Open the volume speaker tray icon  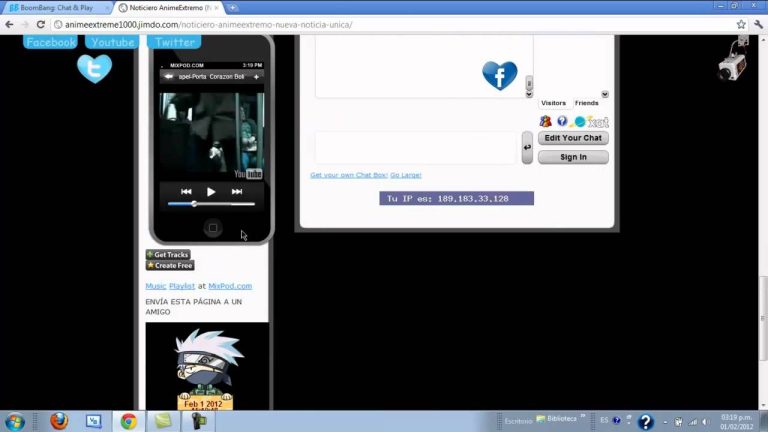coord(705,422)
